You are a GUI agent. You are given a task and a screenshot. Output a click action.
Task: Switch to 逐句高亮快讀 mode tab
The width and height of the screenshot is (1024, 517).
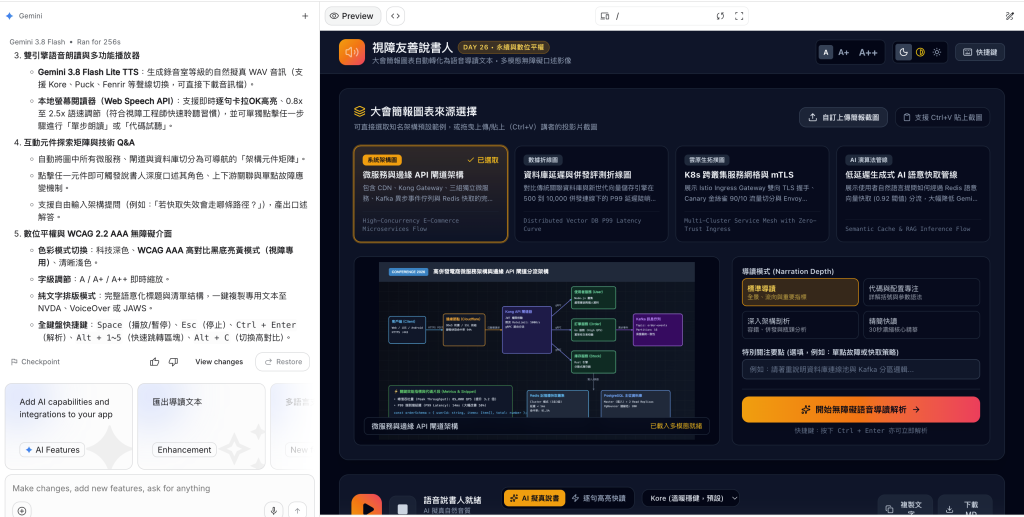click(598, 498)
